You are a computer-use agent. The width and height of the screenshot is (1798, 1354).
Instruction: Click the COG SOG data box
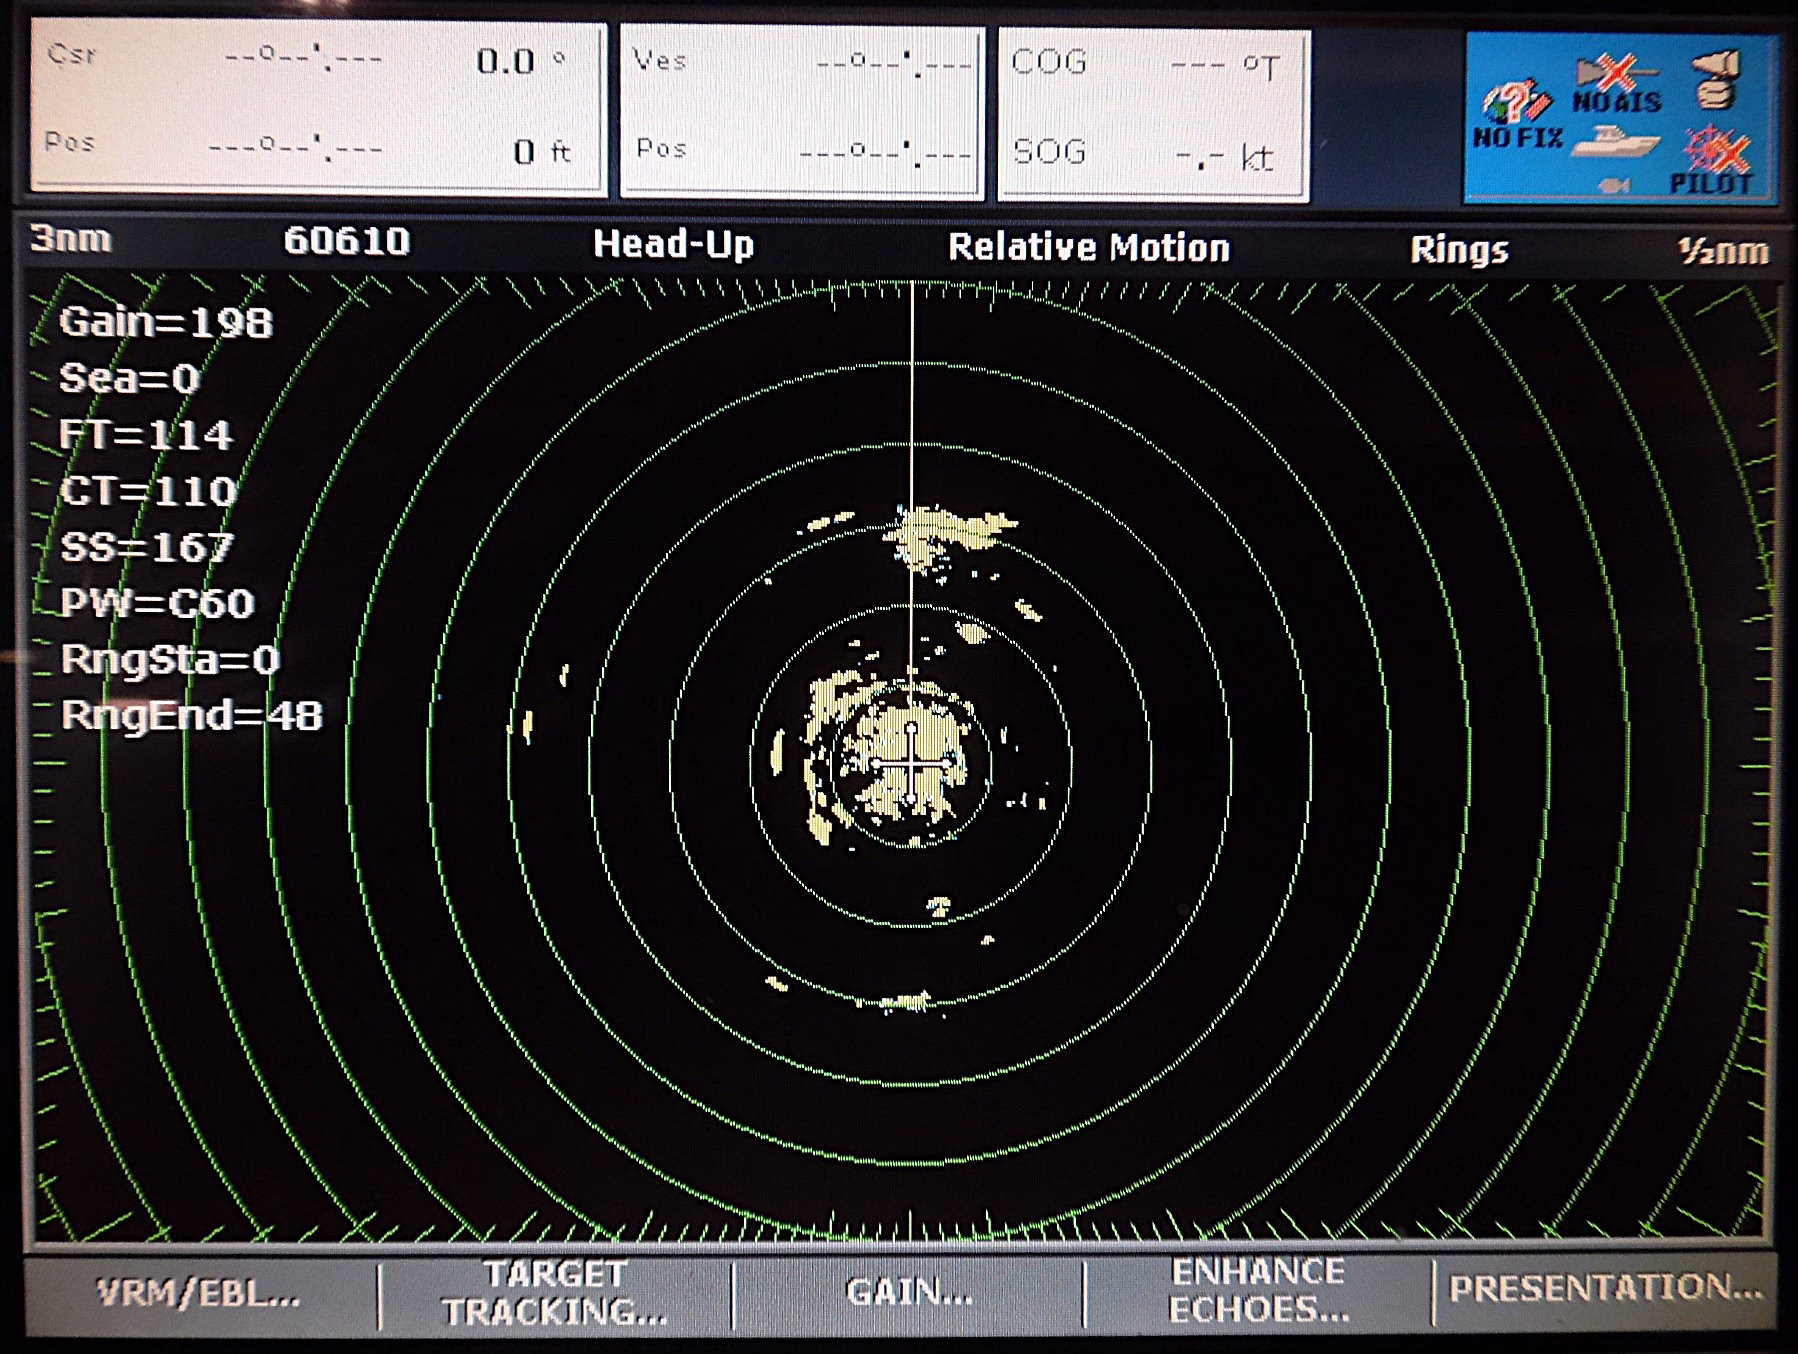[x=1153, y=113]
